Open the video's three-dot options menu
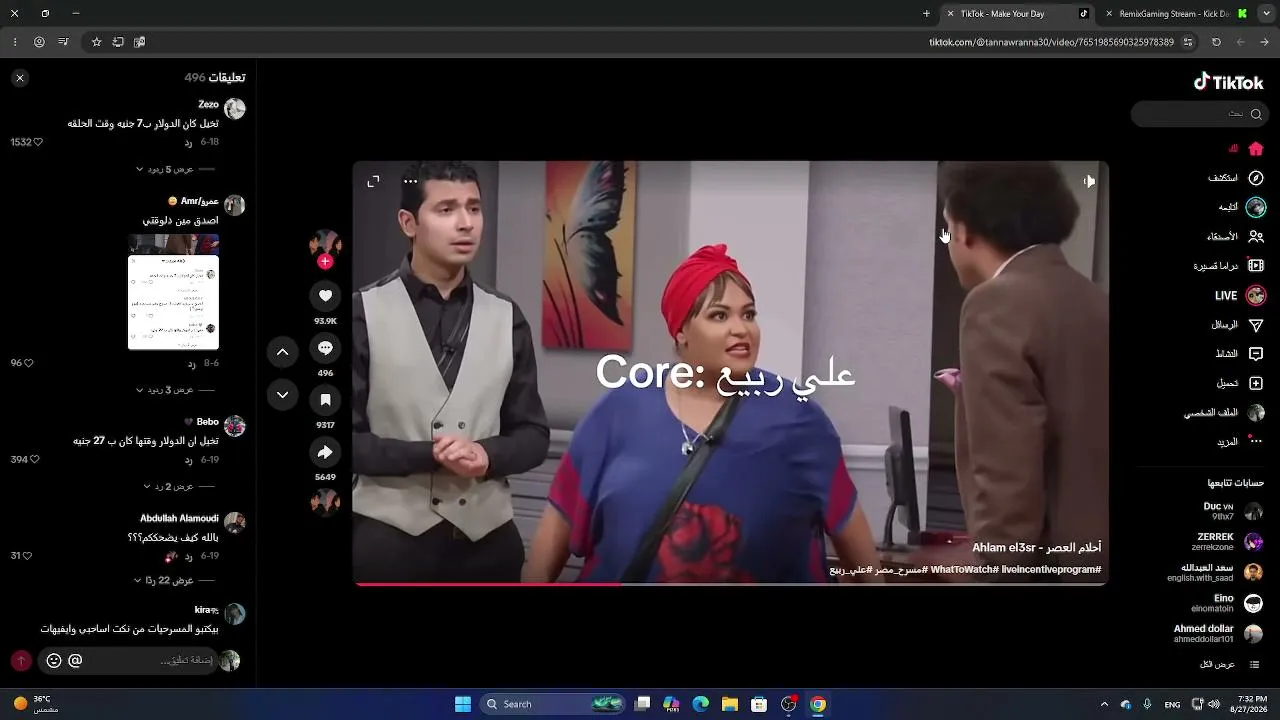1280x720 pixels. click(410, 181)
